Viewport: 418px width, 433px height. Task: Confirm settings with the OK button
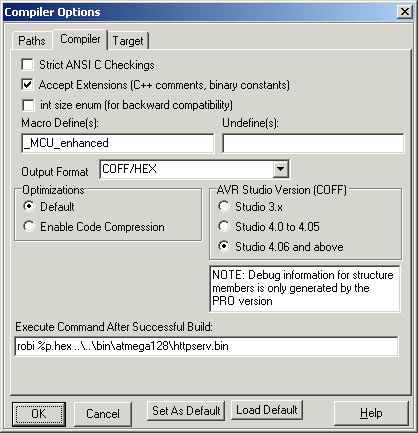(39, 414)
